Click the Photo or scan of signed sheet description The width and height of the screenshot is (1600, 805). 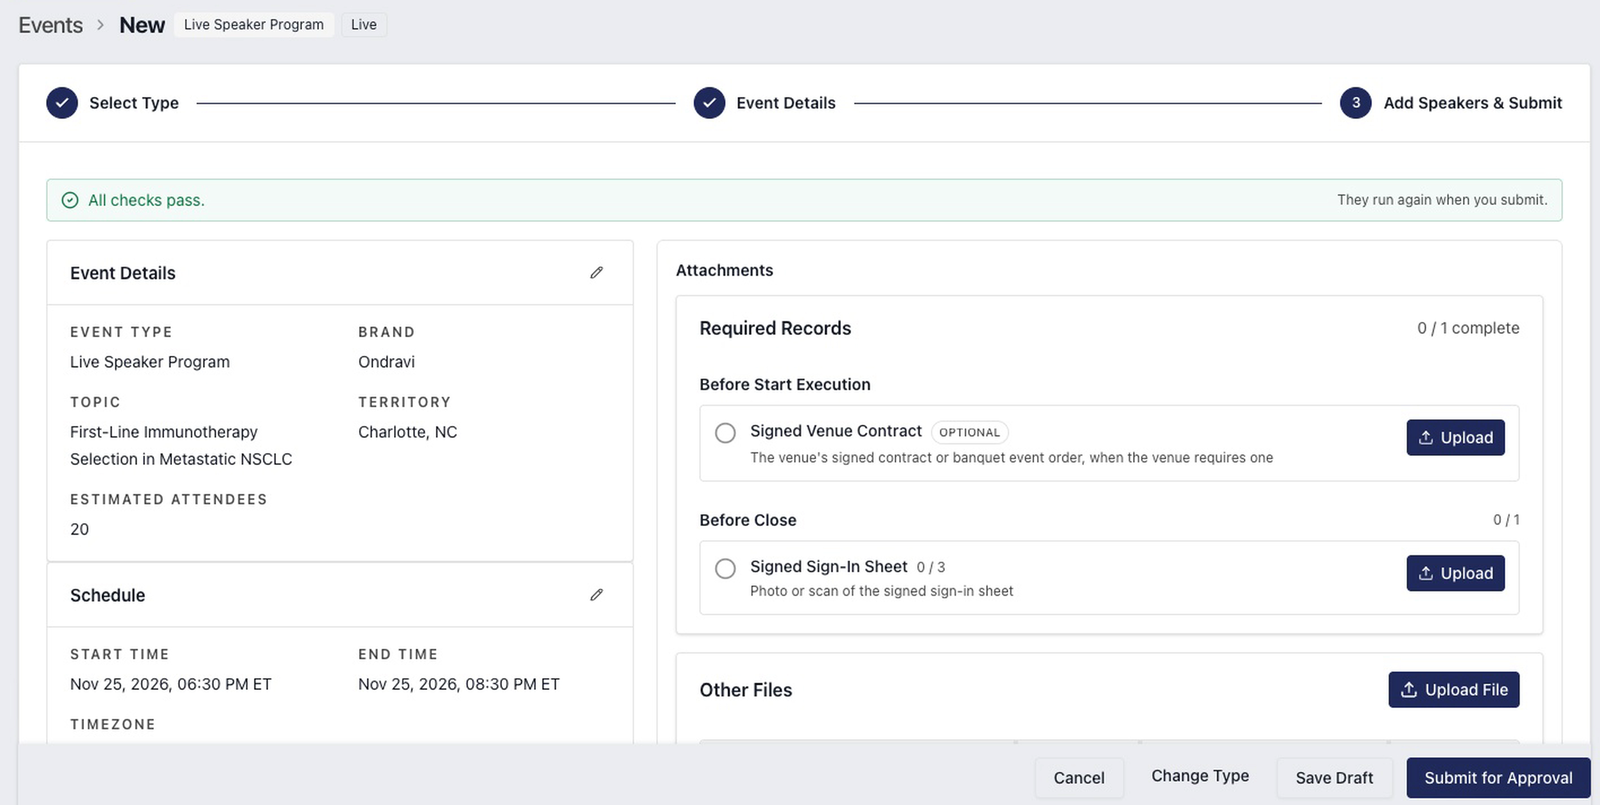click(x=881, y=591)
